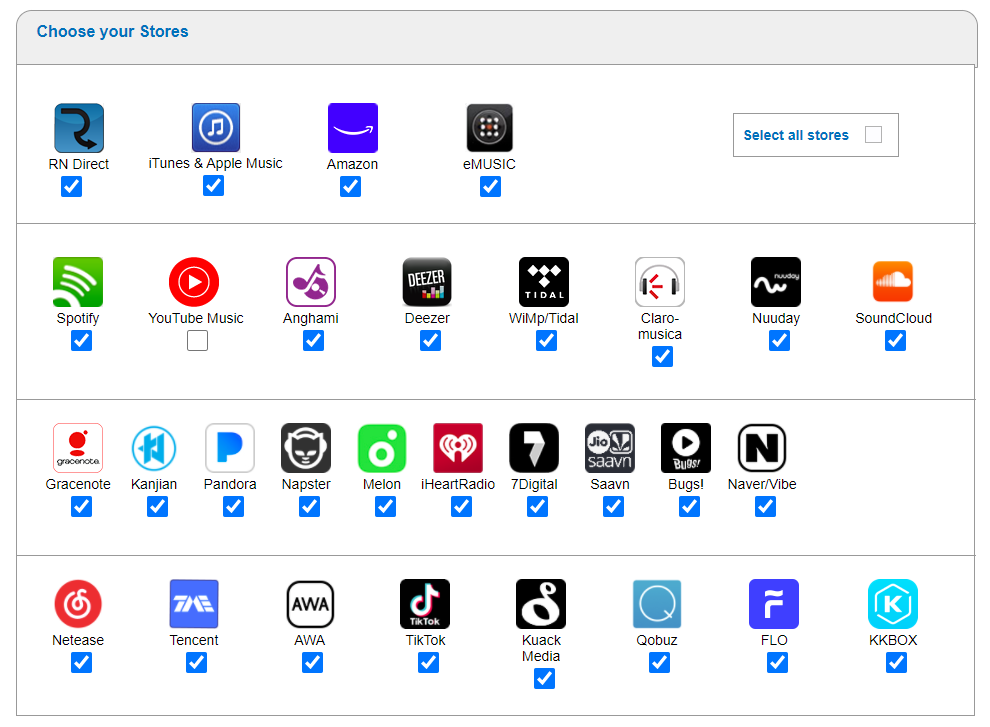Uncheck the Napster checkbox
Screen dimensions: 990x727
click(309, 507)
